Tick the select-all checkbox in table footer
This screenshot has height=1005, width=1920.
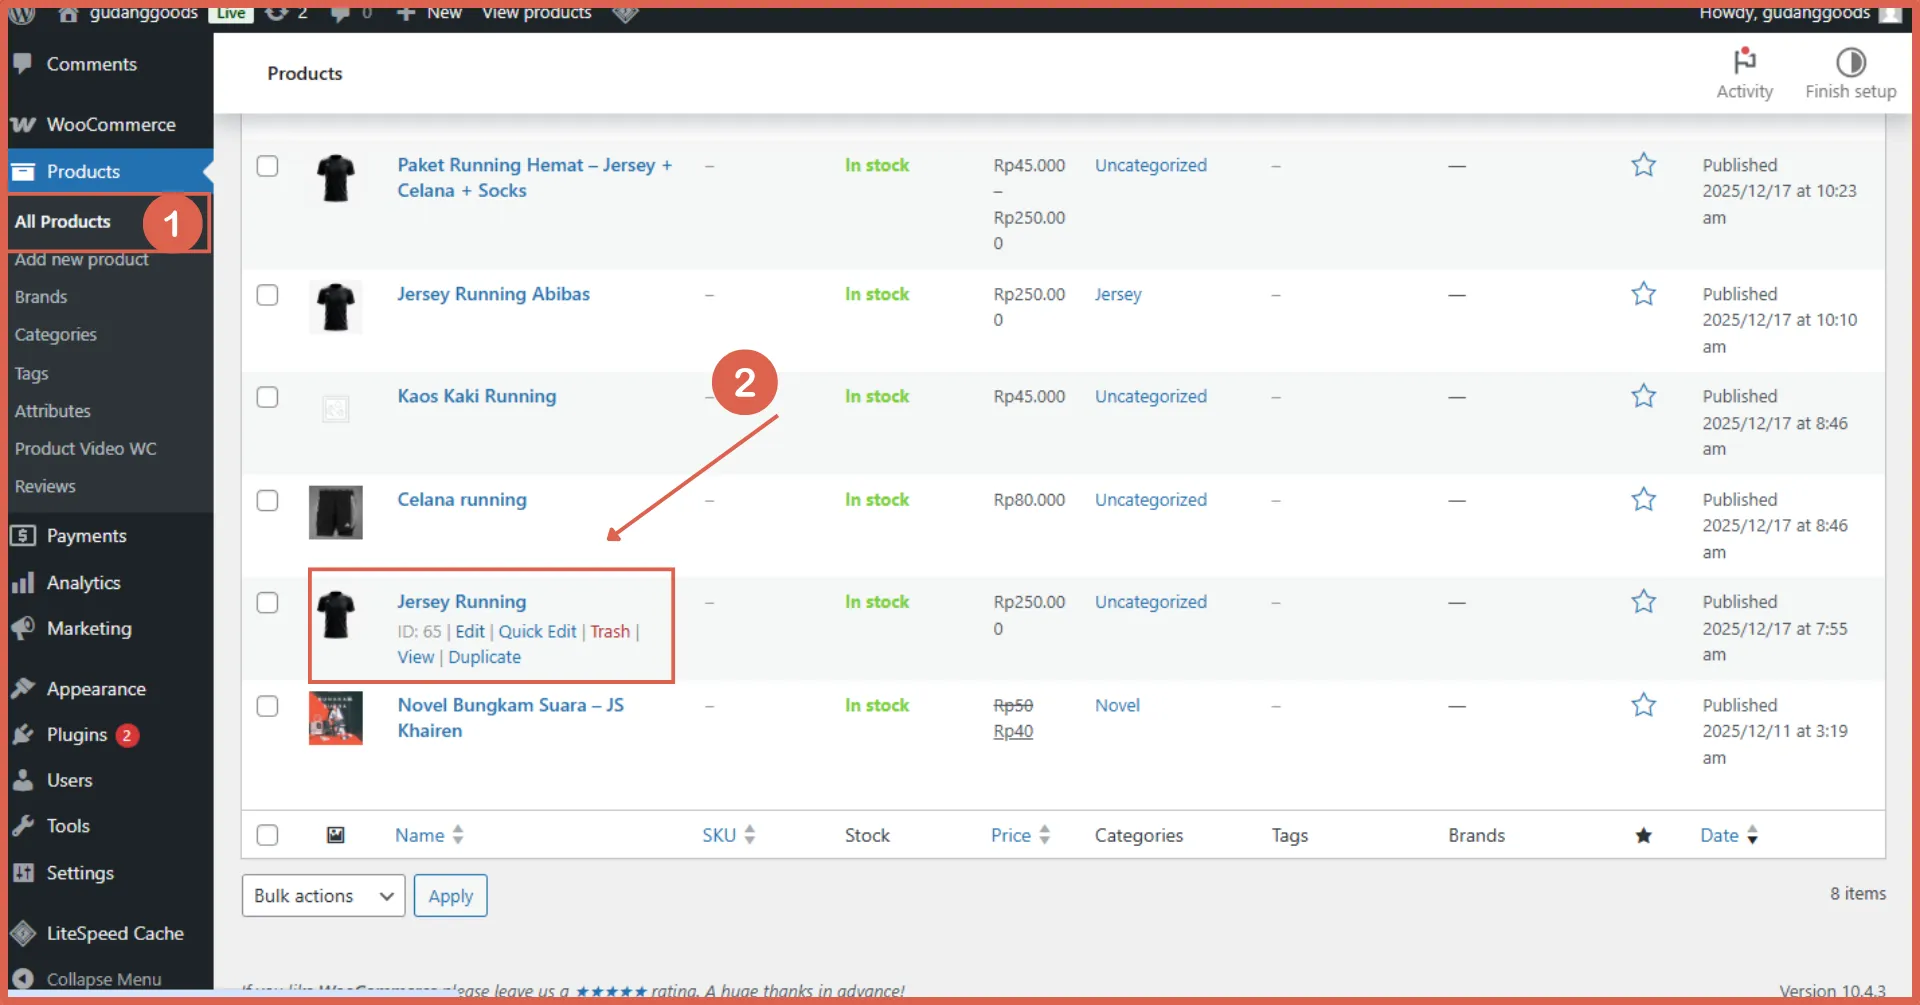pyautogui.click(x=267, y=835)
